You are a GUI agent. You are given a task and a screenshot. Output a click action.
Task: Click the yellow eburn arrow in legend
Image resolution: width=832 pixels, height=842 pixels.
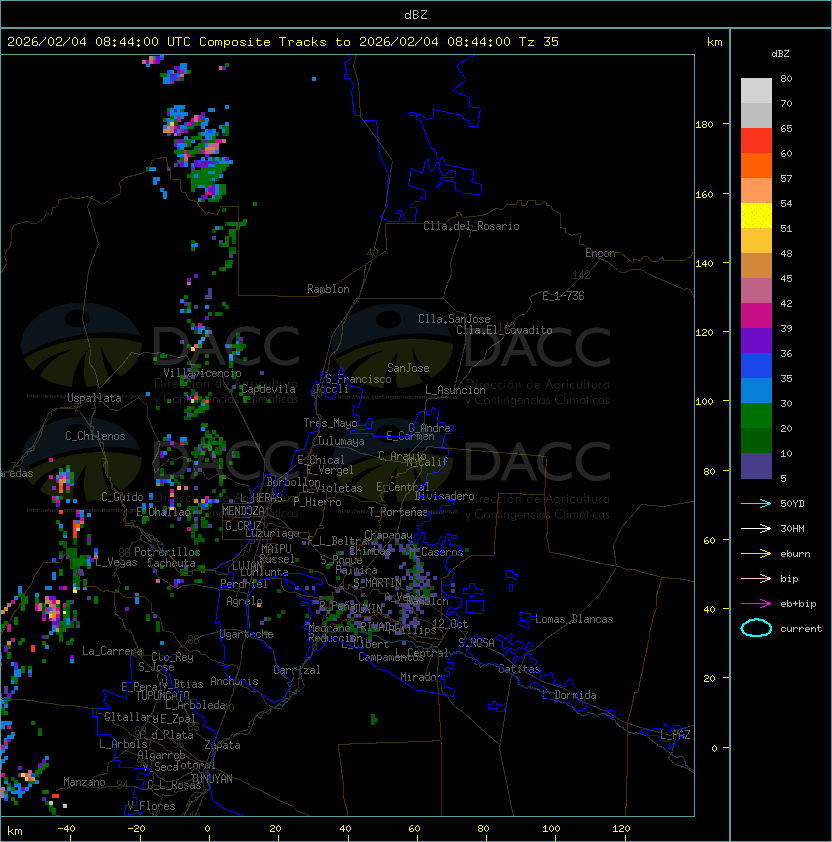pyautogui.click(x=756, y=554)
